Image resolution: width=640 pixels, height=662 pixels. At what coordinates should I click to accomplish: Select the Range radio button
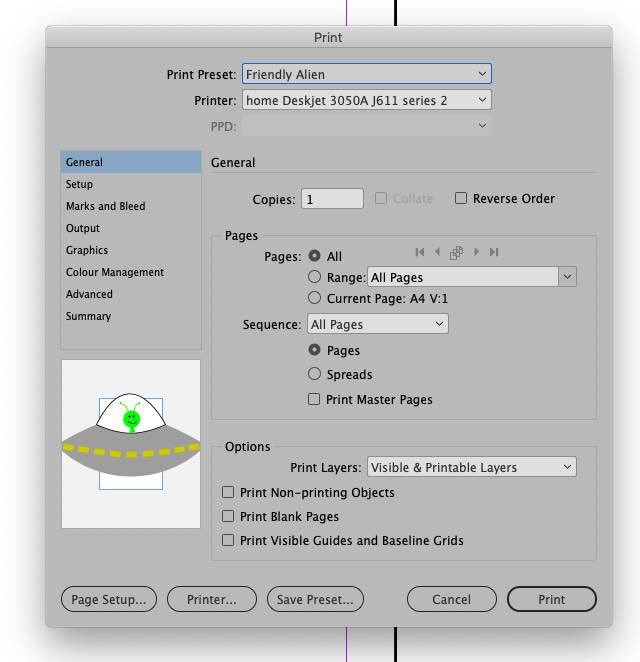pyautogui.click(x=314, y=277)
